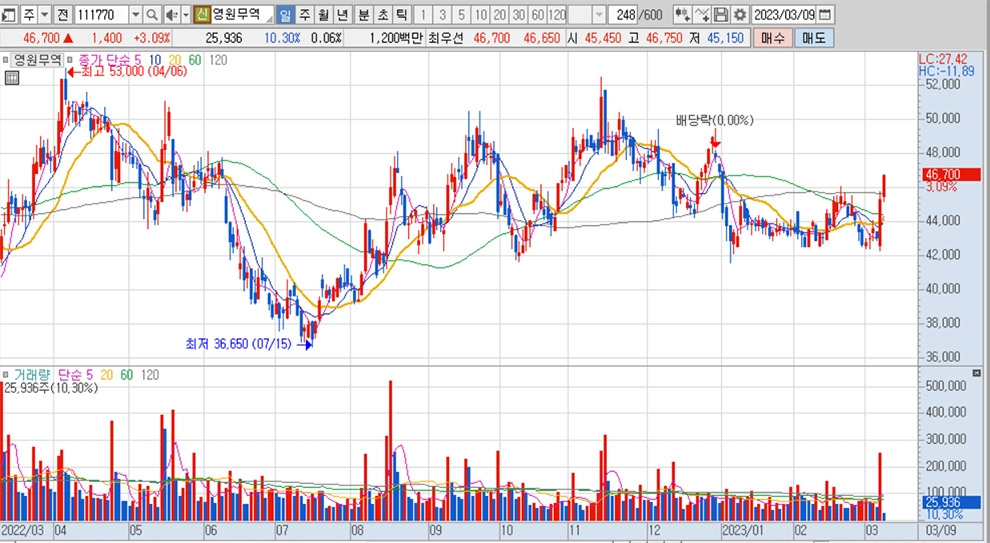Select the 년 (yearly) period tab
This screenshot has width=990, height=543.
click(342, 15)
